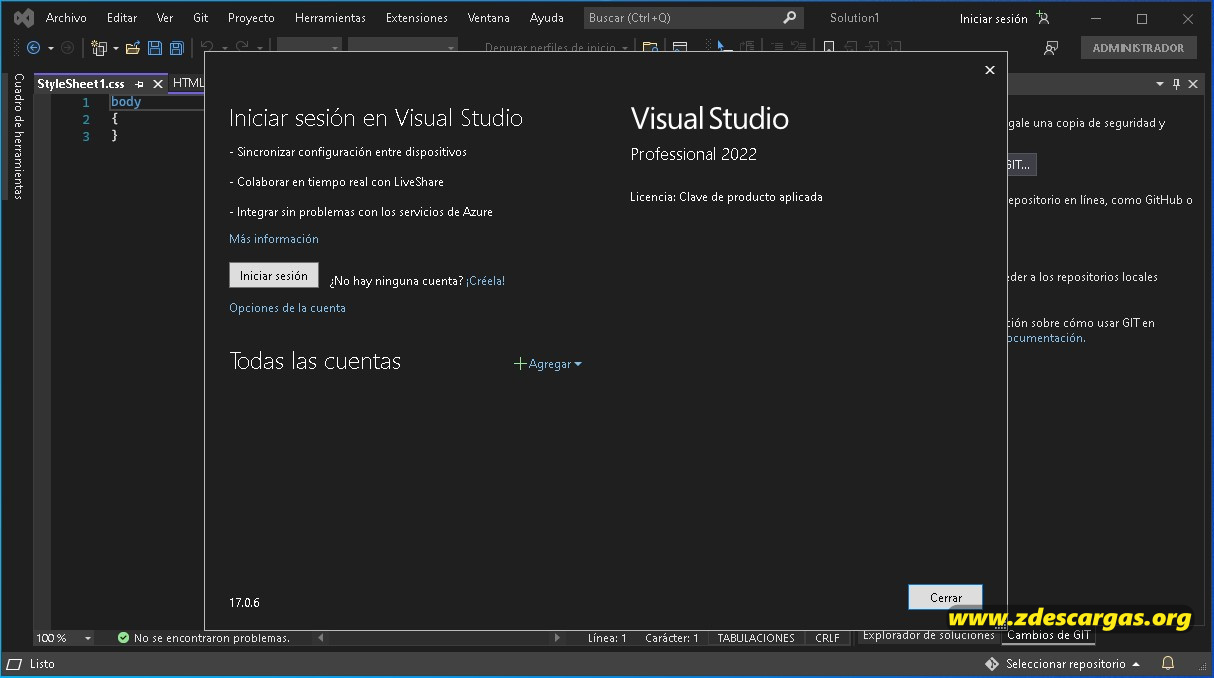Click the green check problems icon
The height and width of the screenshot is (678, 1214).
tap(124, 638)
